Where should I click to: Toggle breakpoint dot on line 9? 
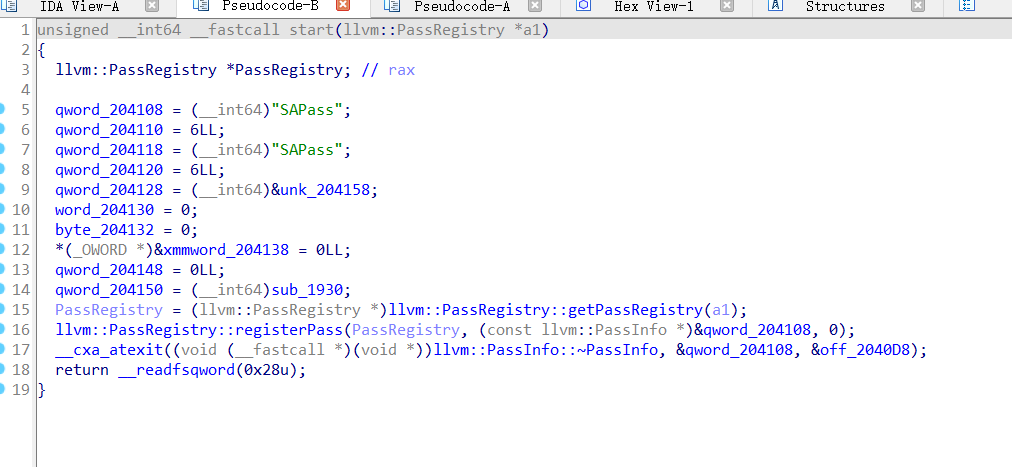coord(2,189)
